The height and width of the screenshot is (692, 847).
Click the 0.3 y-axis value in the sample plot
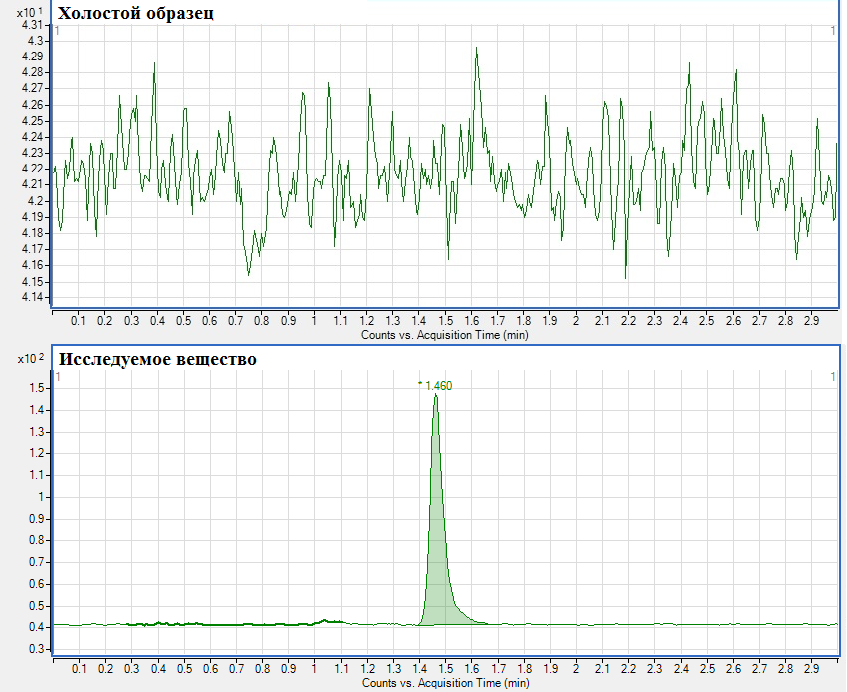tap(37, 649)
